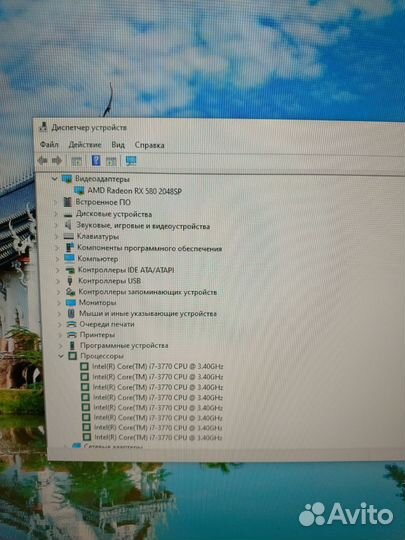Click the Мониторы screen icon
The height and width of the screenshot is (540, 405).
click(x=71, y=303)
